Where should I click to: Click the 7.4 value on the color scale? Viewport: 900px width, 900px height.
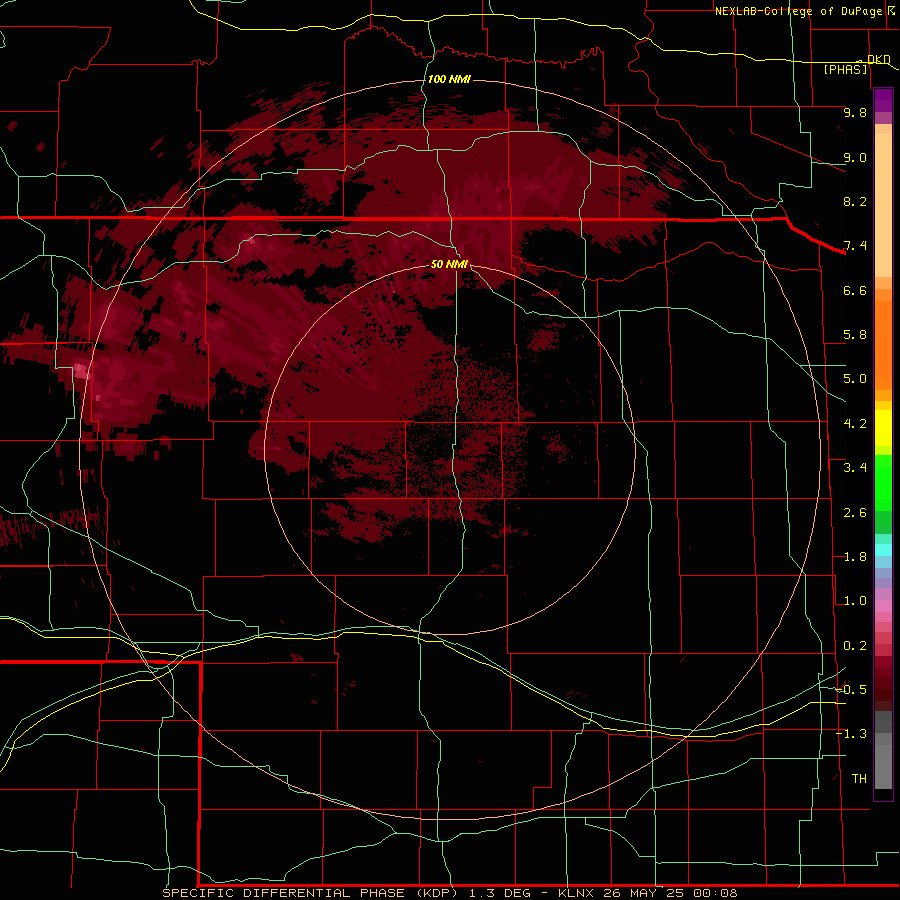click(x=855, y=246)
